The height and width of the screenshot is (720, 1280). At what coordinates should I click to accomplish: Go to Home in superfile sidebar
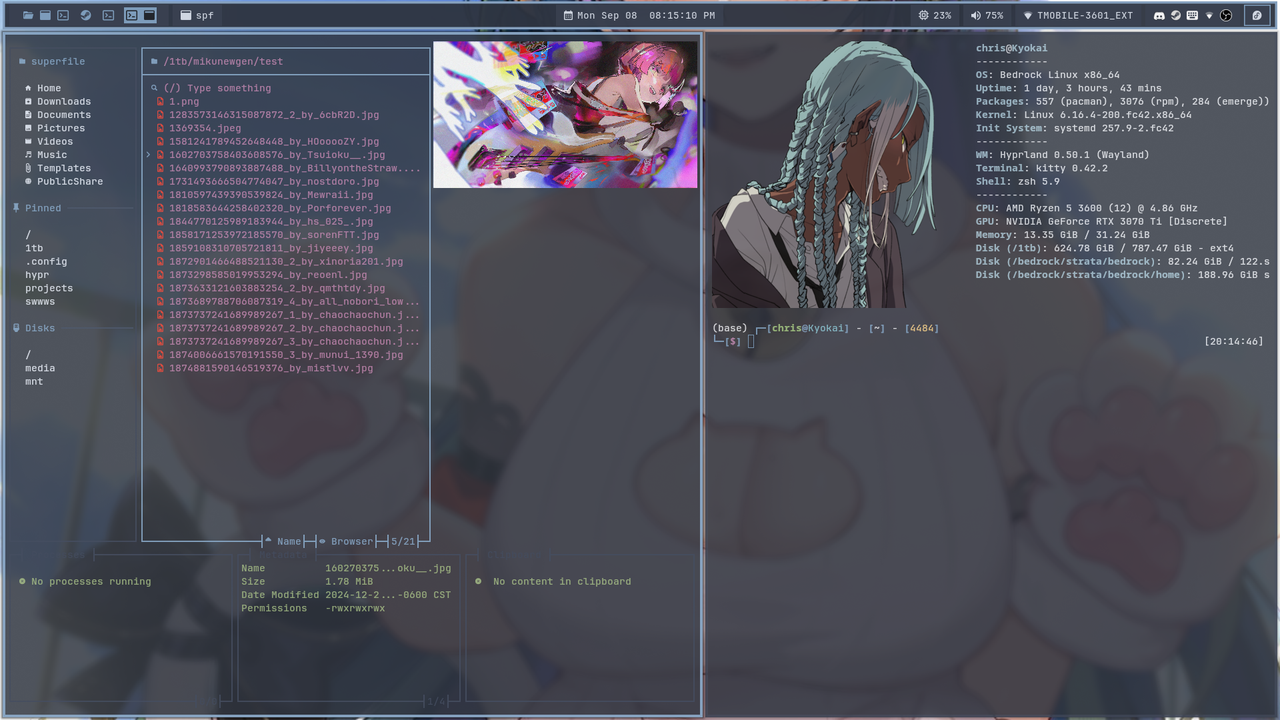tap(43, 88)
